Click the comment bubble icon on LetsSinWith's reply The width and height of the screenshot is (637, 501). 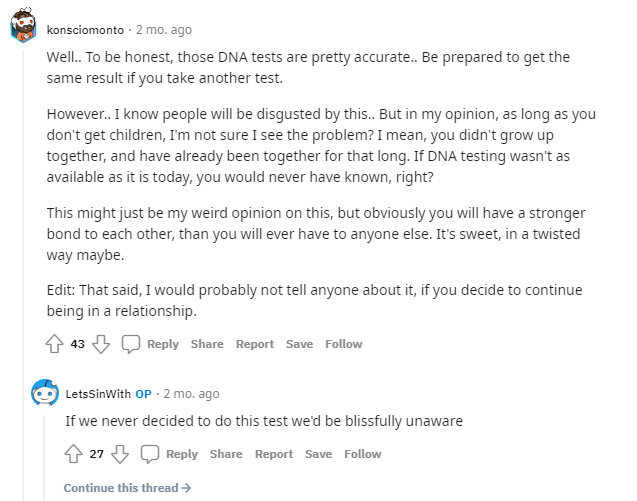150,454
